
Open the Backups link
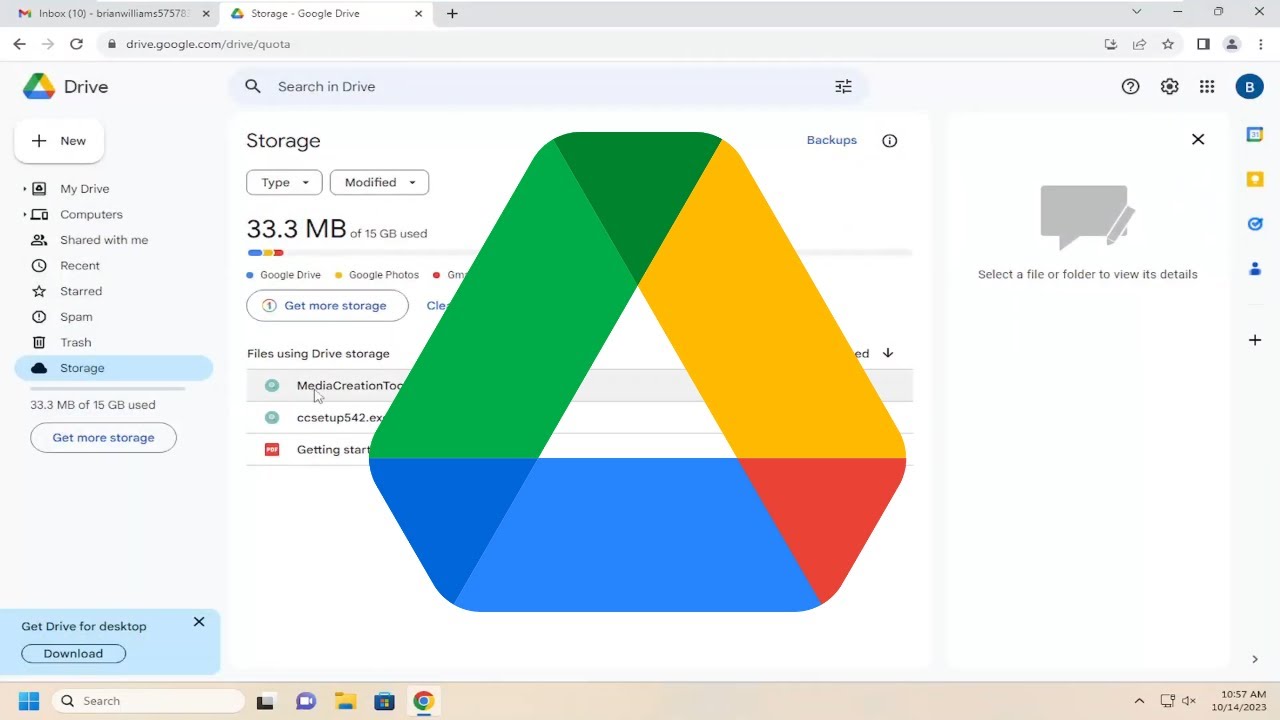832,140
